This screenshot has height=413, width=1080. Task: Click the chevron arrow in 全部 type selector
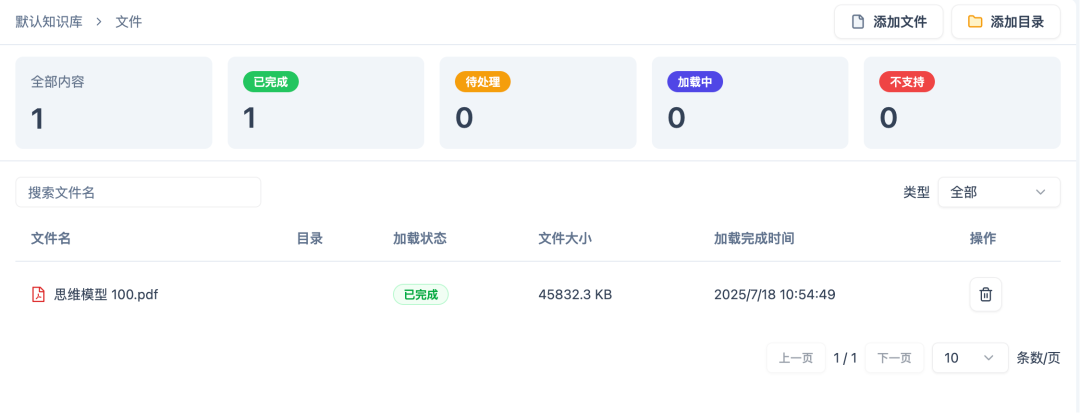[1041, 192]
